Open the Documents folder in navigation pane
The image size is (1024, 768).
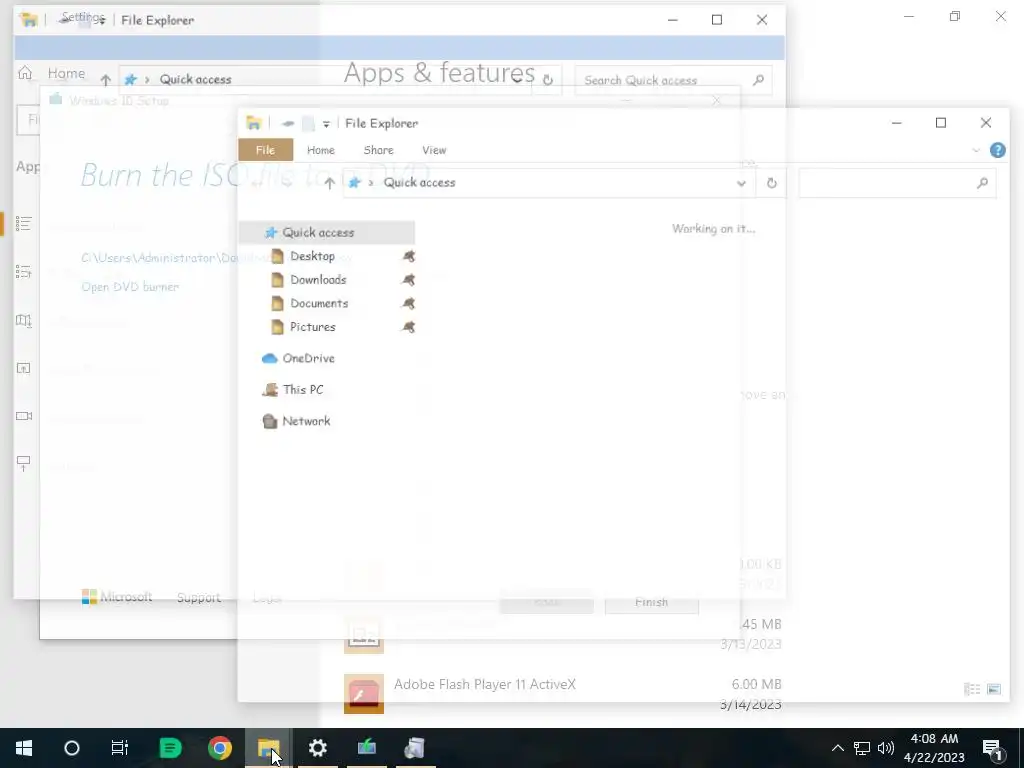[x=319, y=303]
